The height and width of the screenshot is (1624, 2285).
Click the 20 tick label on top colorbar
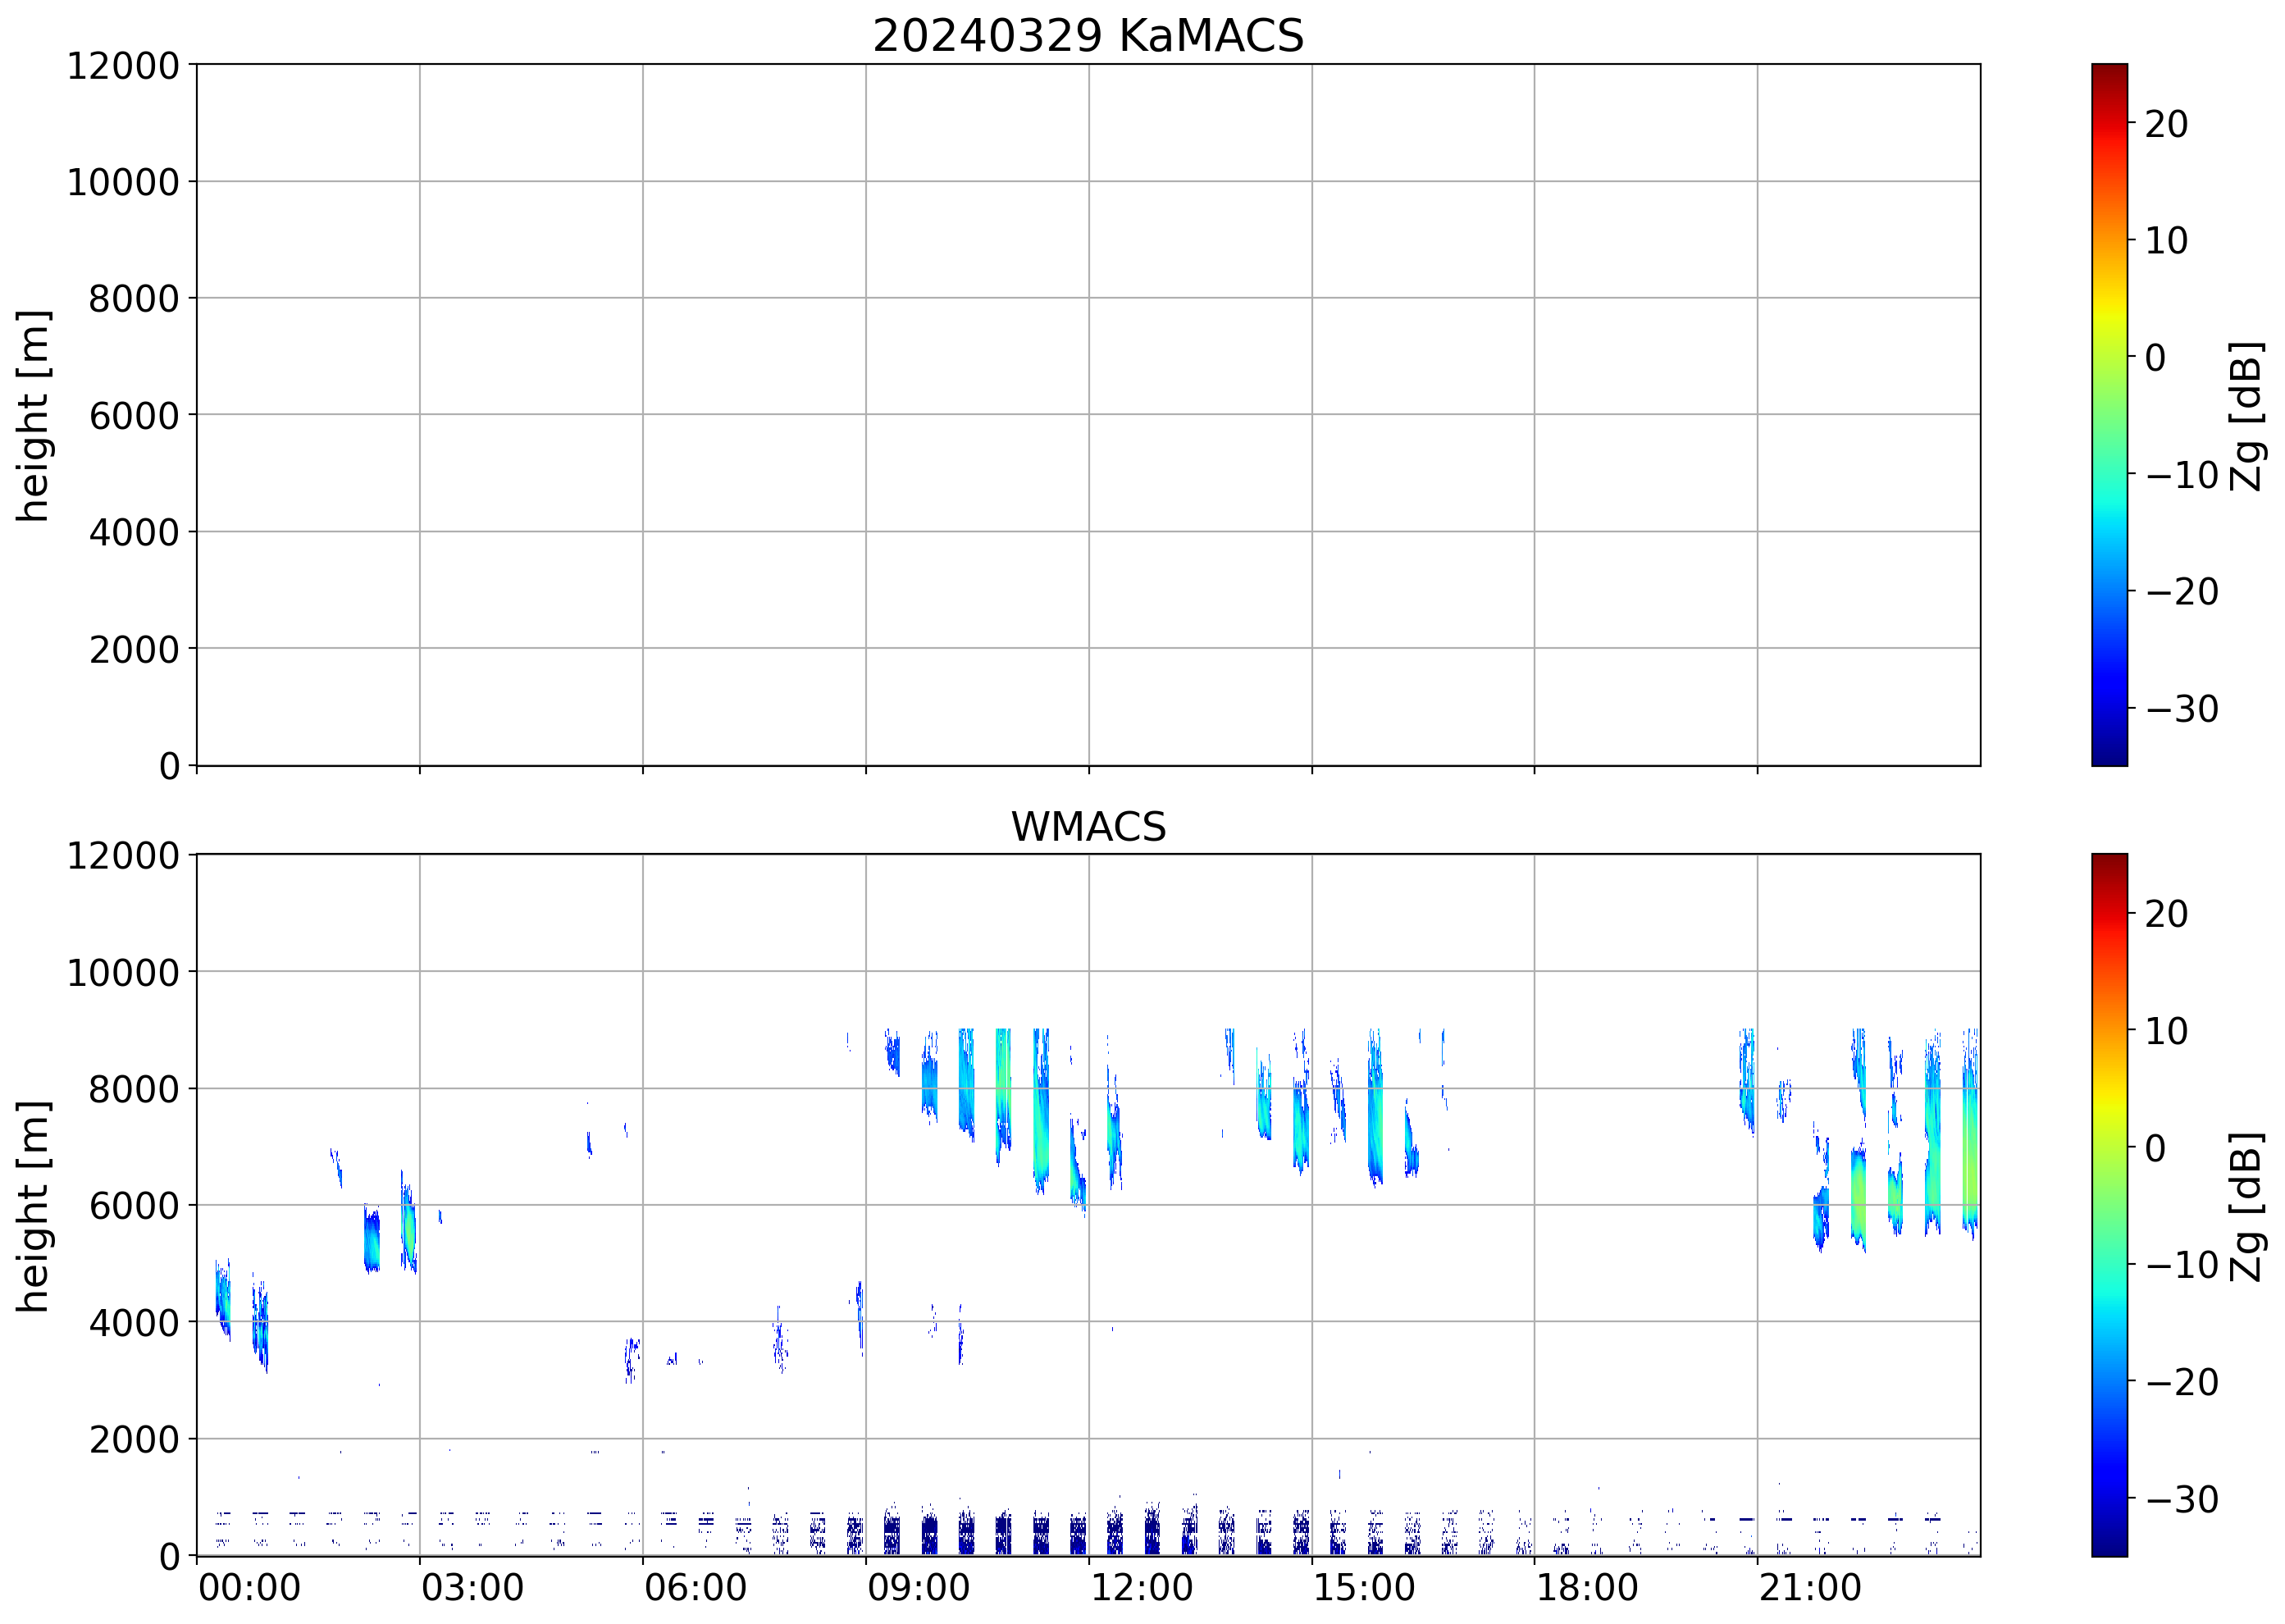pyautogui.click(x=2166, y=124)
